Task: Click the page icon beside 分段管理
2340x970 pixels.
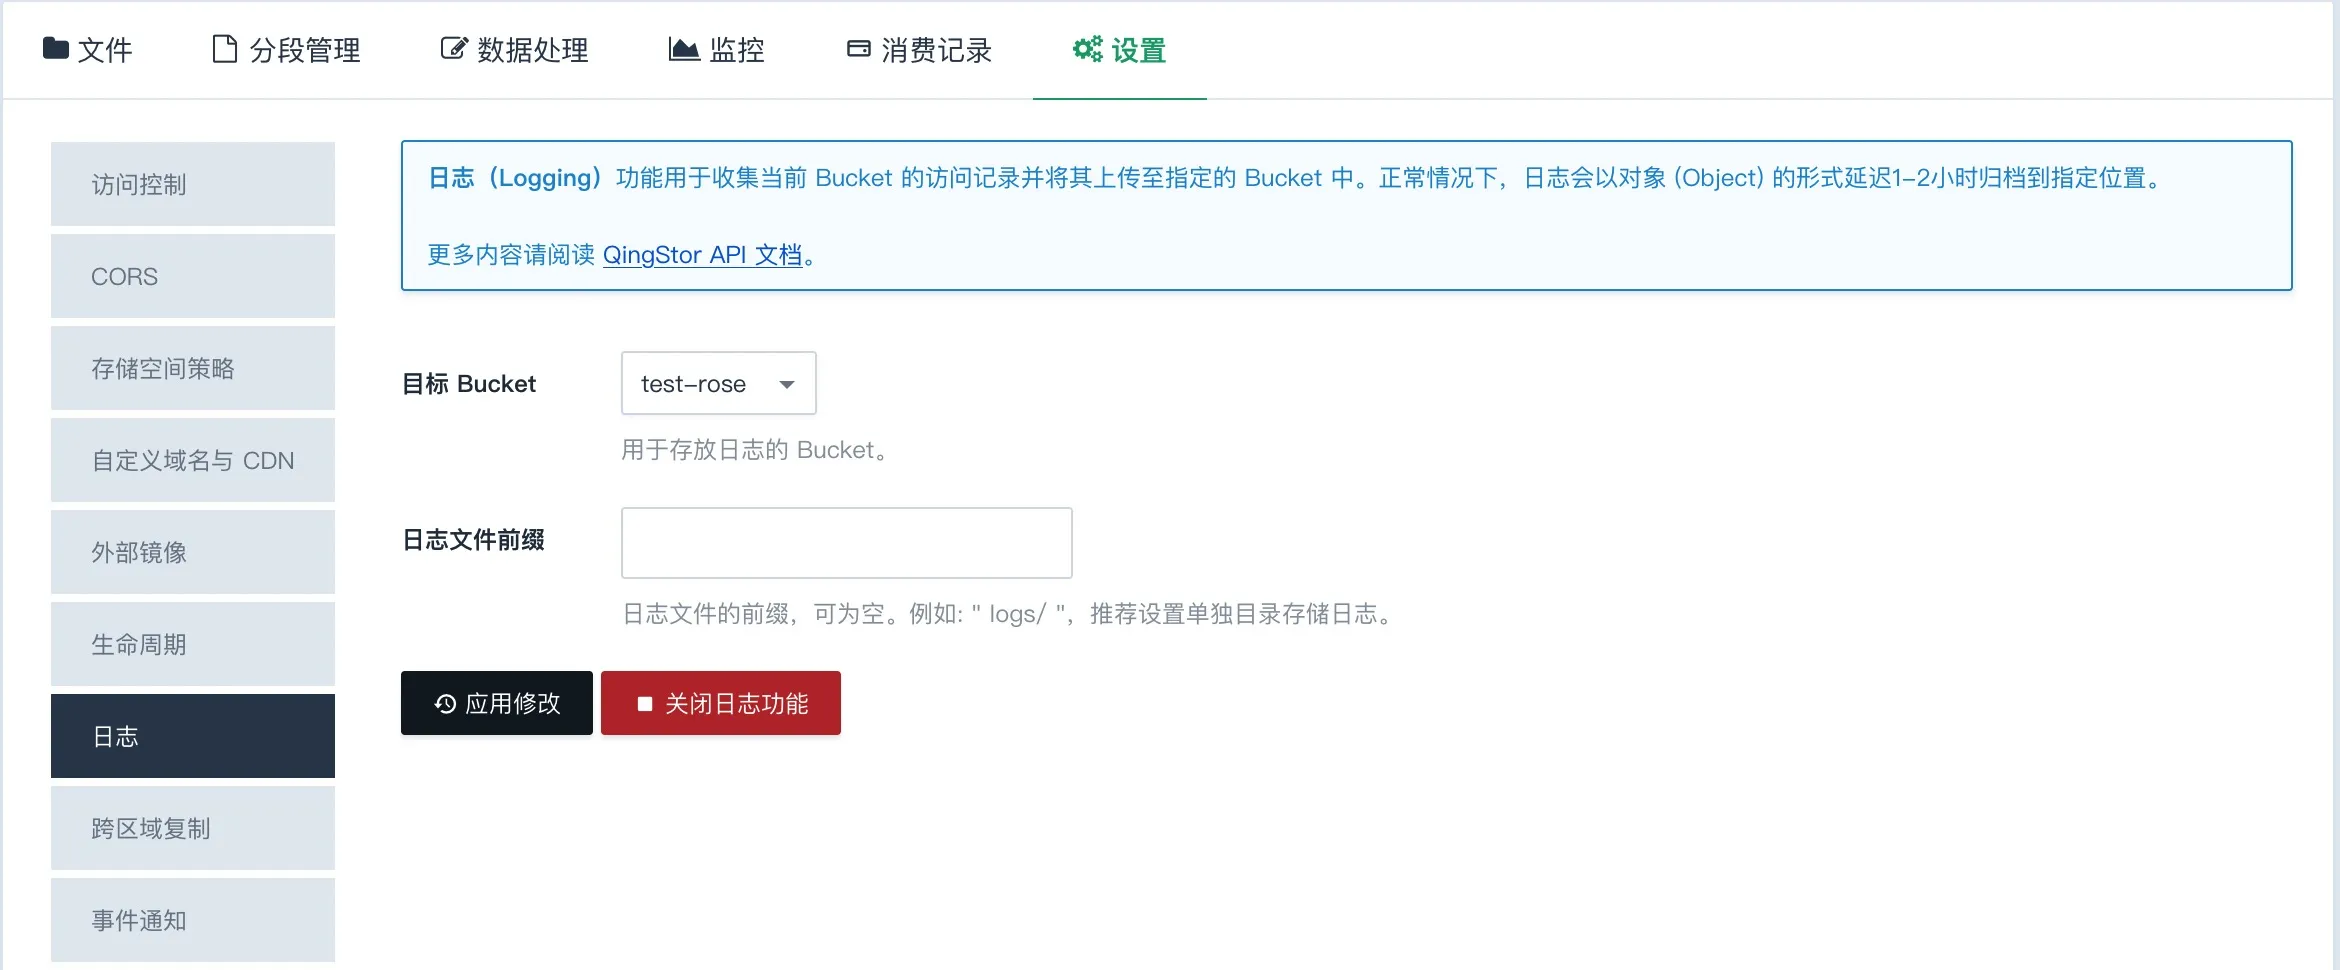Action: point(225,49)
